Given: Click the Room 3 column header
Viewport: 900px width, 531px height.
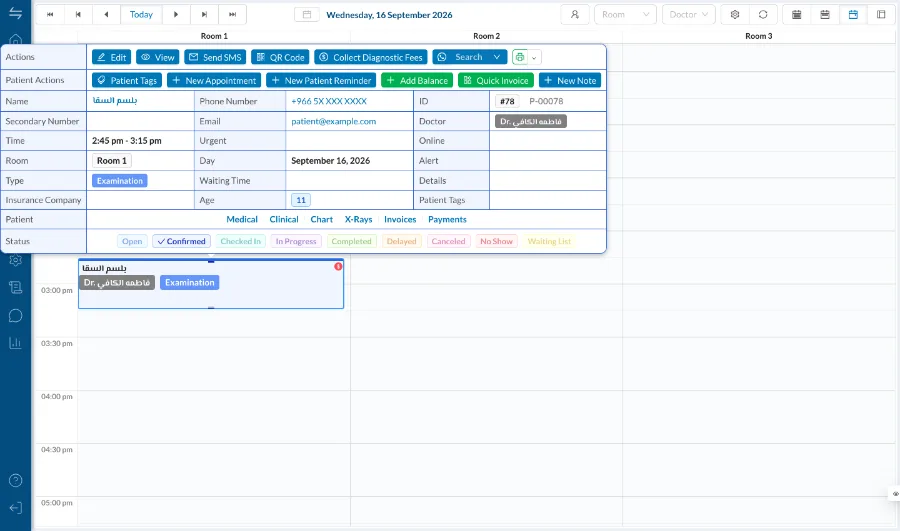Looking at the screenshot, I should pyautogui.click(x=759, y=36).
